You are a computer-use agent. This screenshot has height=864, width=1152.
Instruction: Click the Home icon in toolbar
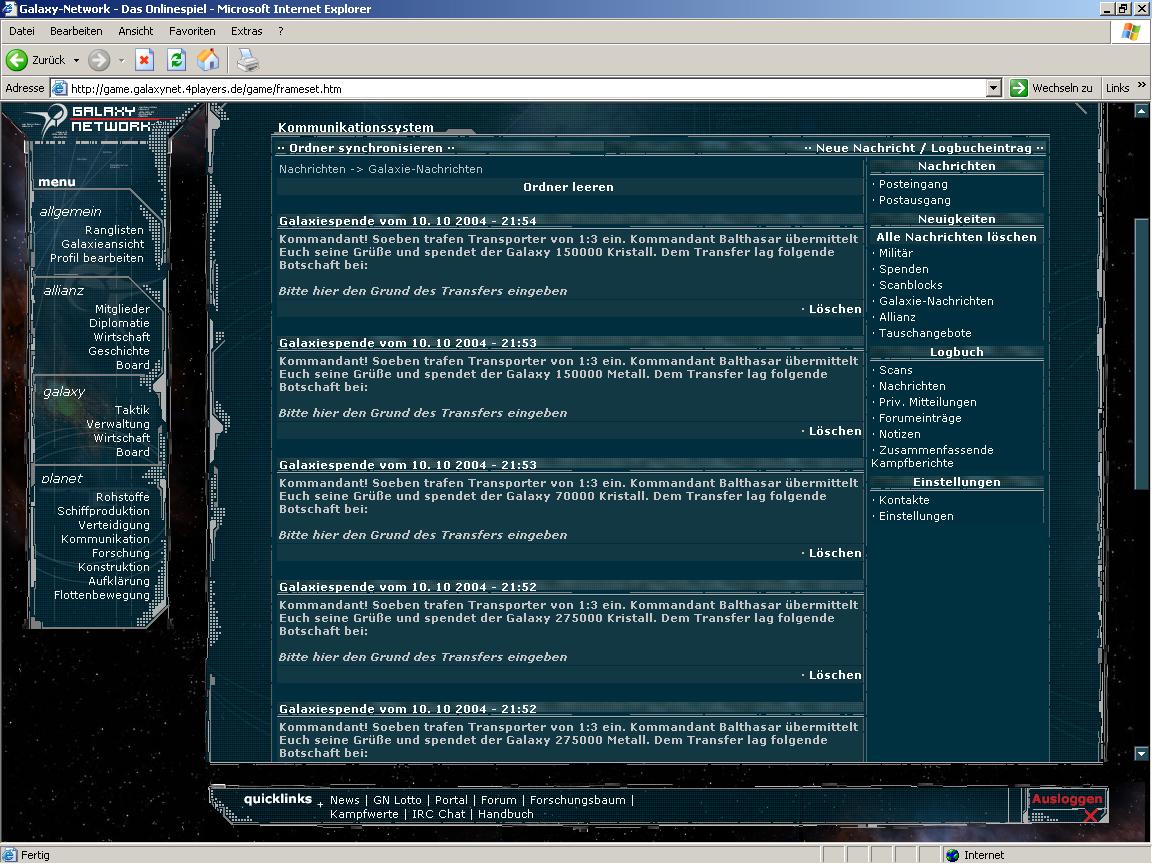(208, 60)
